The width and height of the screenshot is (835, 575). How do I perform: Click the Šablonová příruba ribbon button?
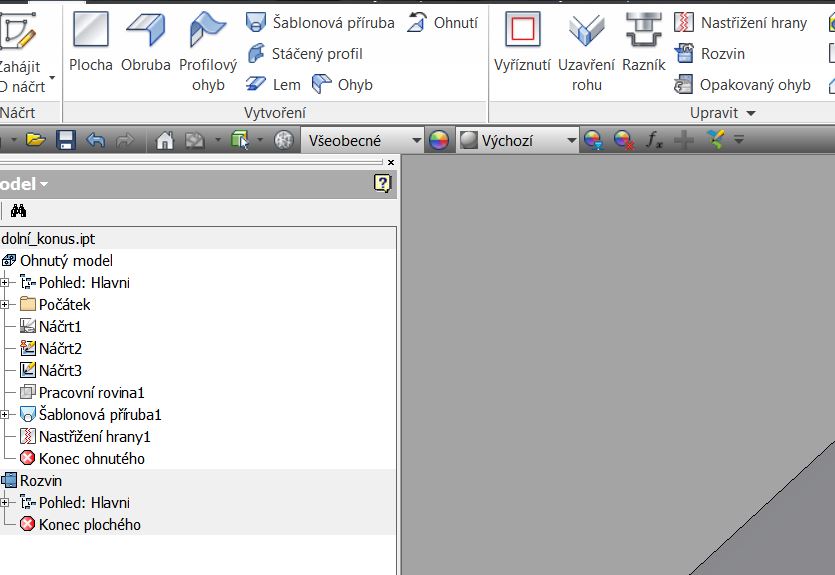tap(320, 22)
